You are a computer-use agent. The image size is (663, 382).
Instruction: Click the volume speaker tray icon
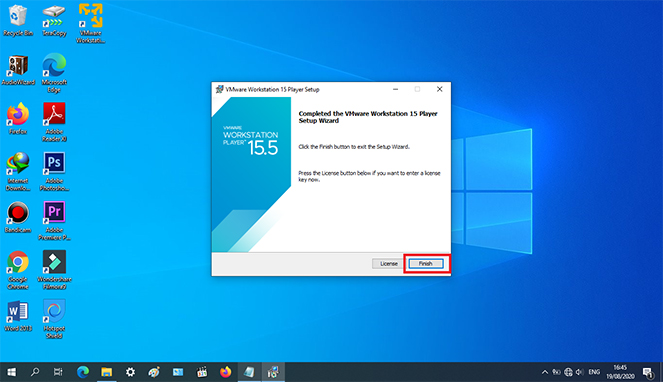tap(579, 372)
